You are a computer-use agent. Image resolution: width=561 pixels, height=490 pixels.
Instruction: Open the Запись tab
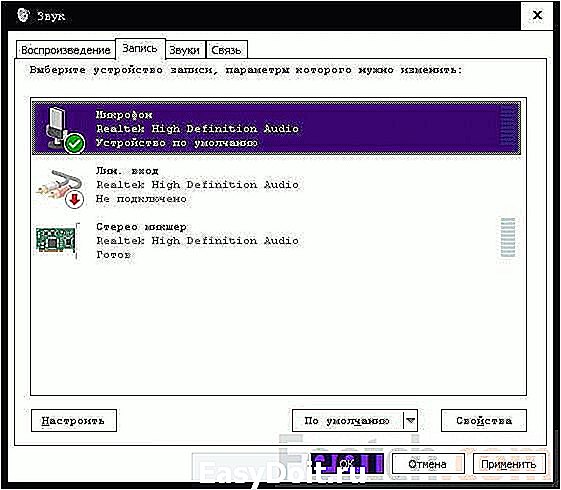[x=140, y=48]
